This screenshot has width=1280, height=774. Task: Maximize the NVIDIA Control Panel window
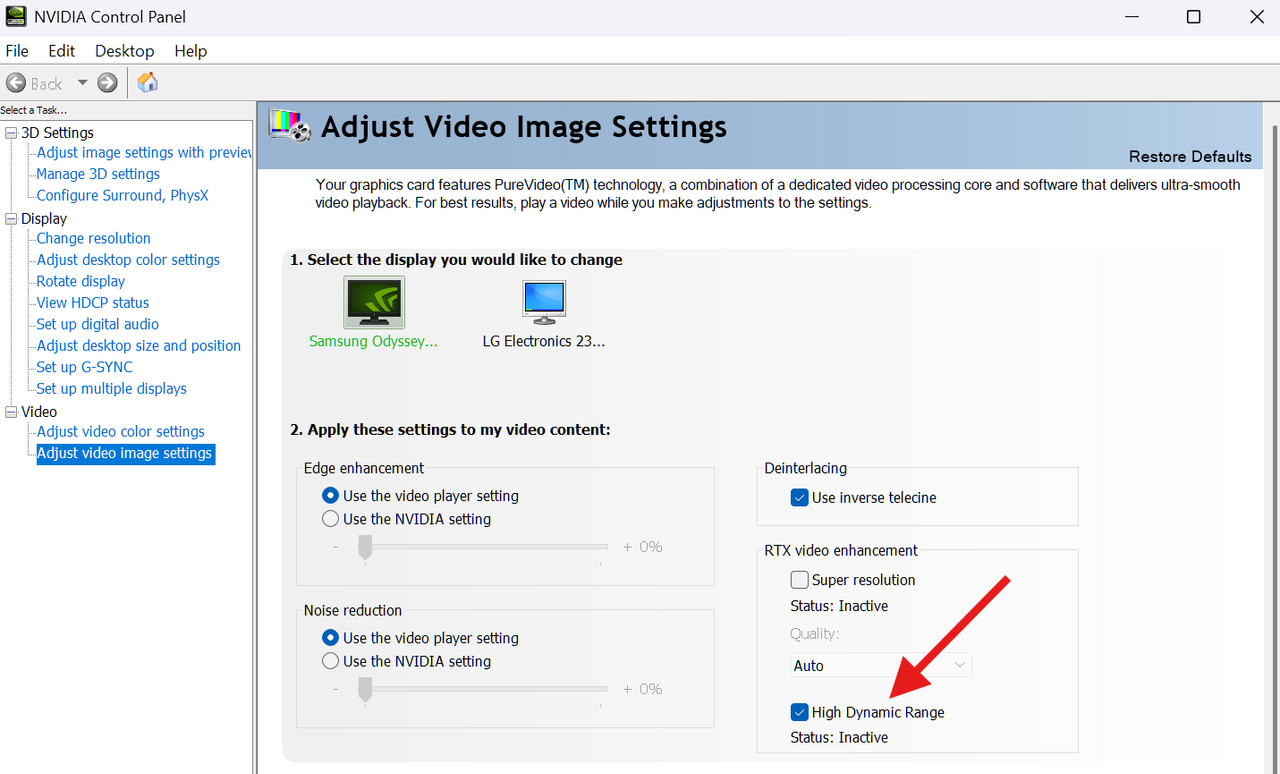[1193, 17]
